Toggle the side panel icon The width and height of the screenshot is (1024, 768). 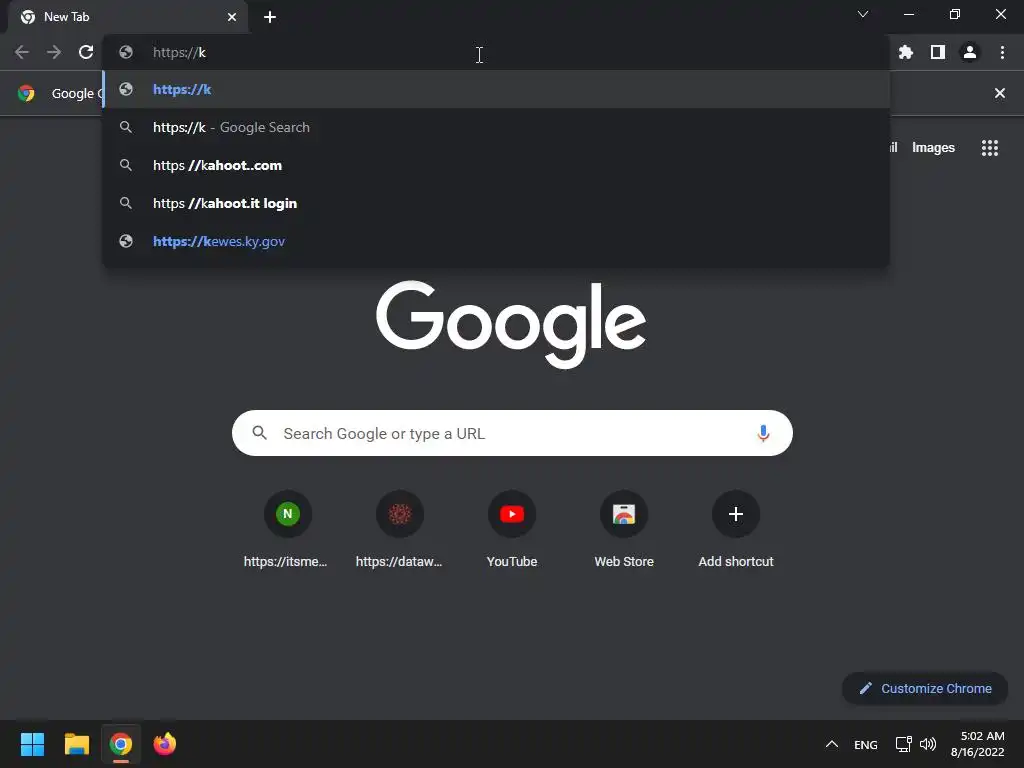pos(938,52)
